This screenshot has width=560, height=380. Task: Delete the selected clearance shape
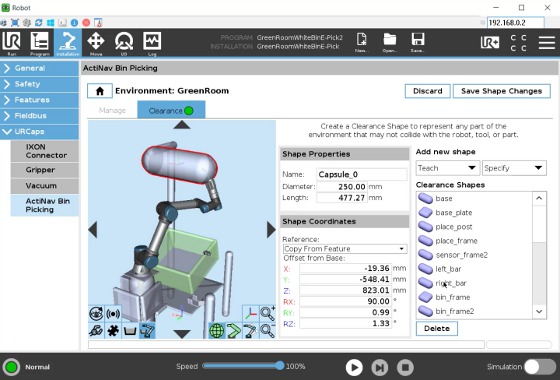[436, 328]
